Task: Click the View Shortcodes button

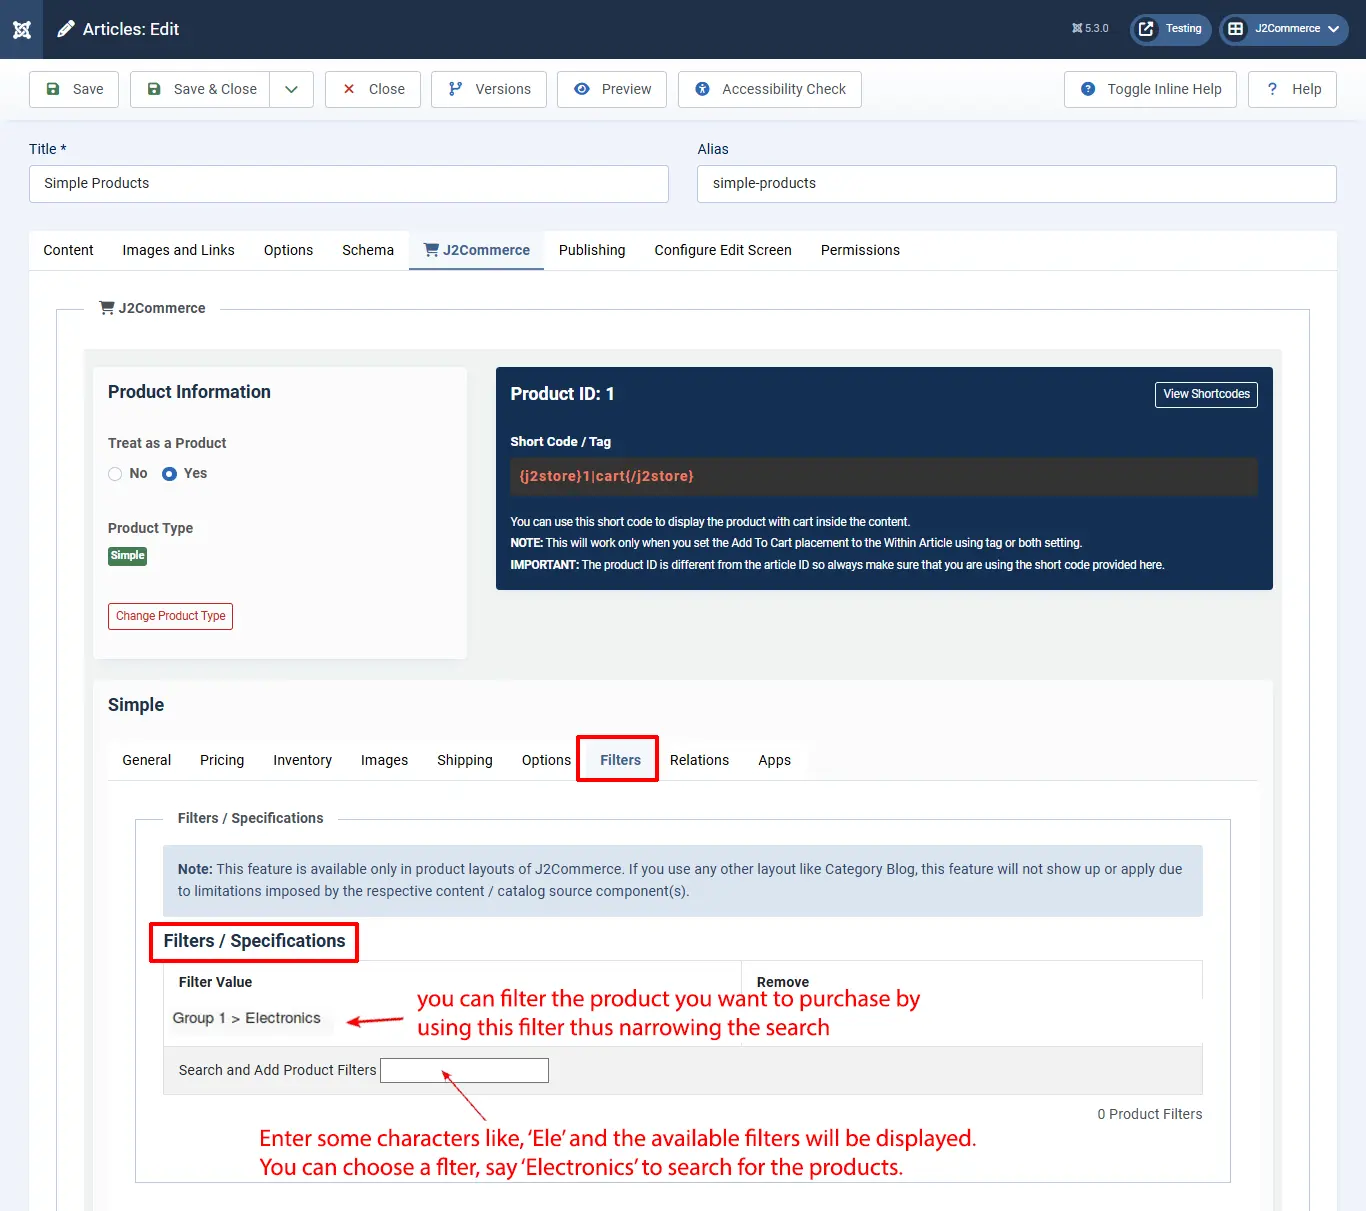Action: (1206, 394)
